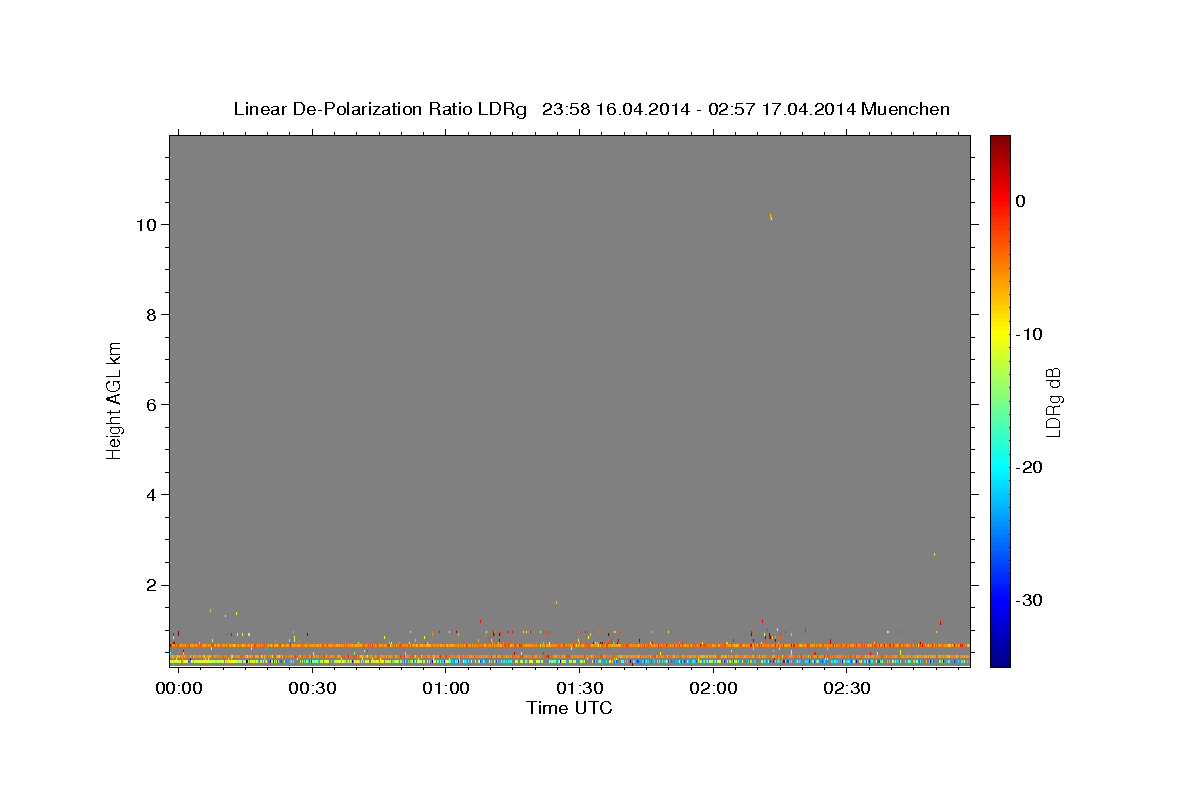Click the isolated orange echo near 10 km height

(x=770, y=215)
